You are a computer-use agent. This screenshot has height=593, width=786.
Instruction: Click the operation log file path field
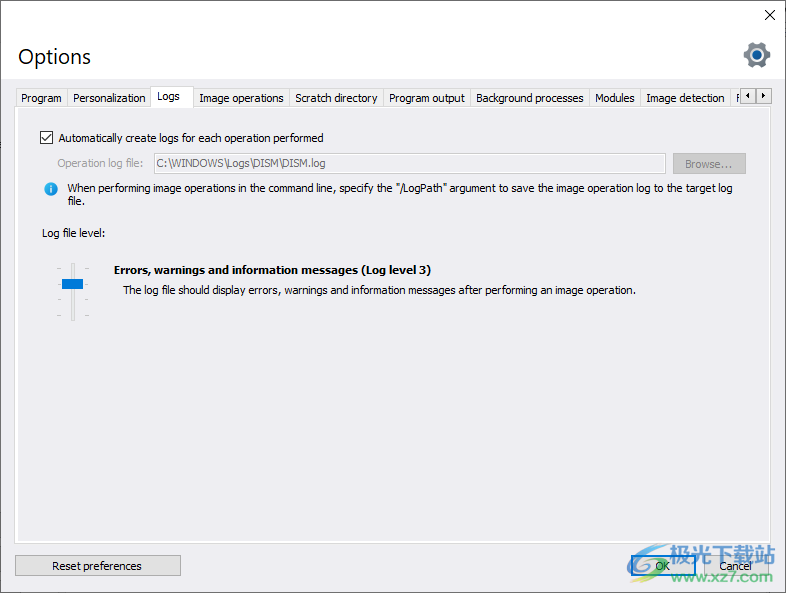(x=409, y=164)
